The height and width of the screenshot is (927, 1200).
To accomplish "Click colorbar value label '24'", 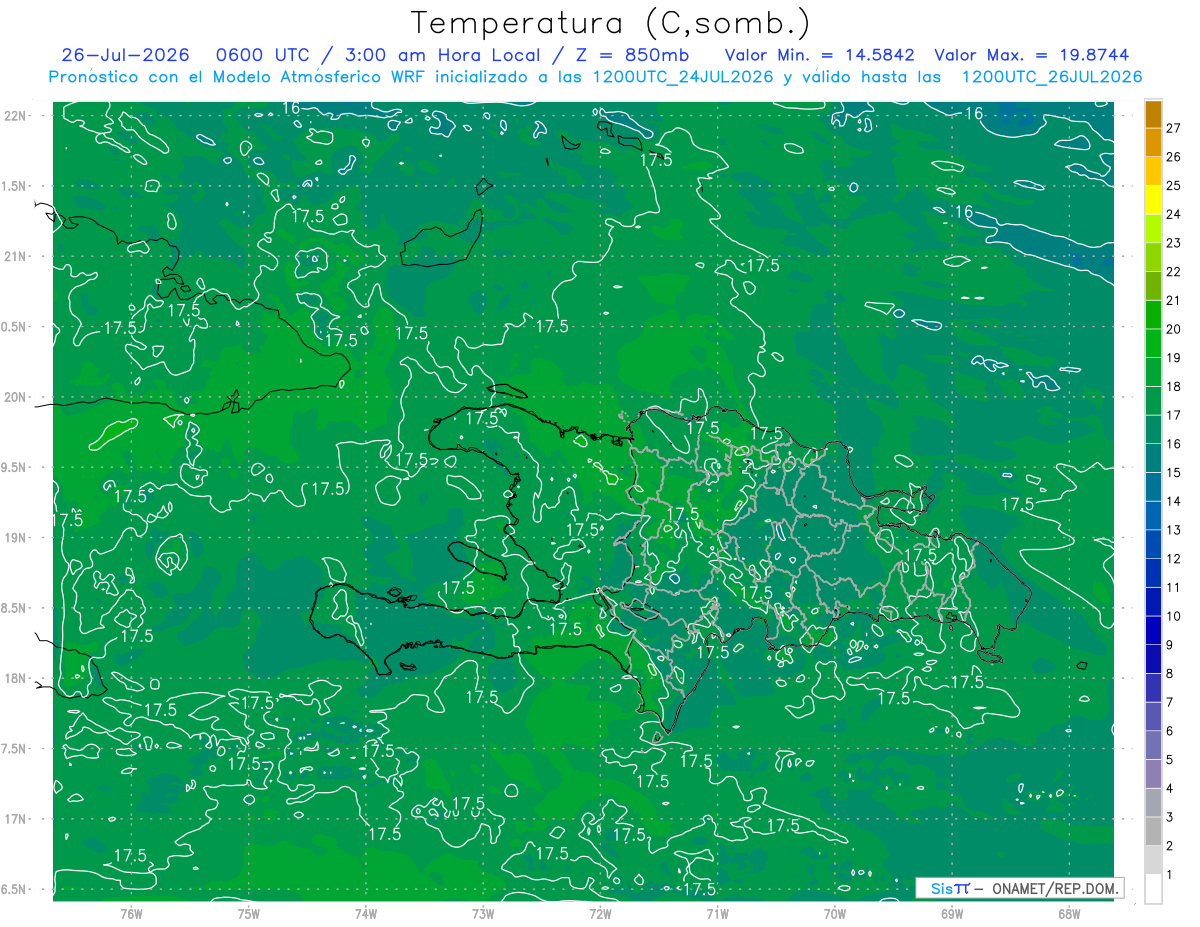I will 1174,214.
